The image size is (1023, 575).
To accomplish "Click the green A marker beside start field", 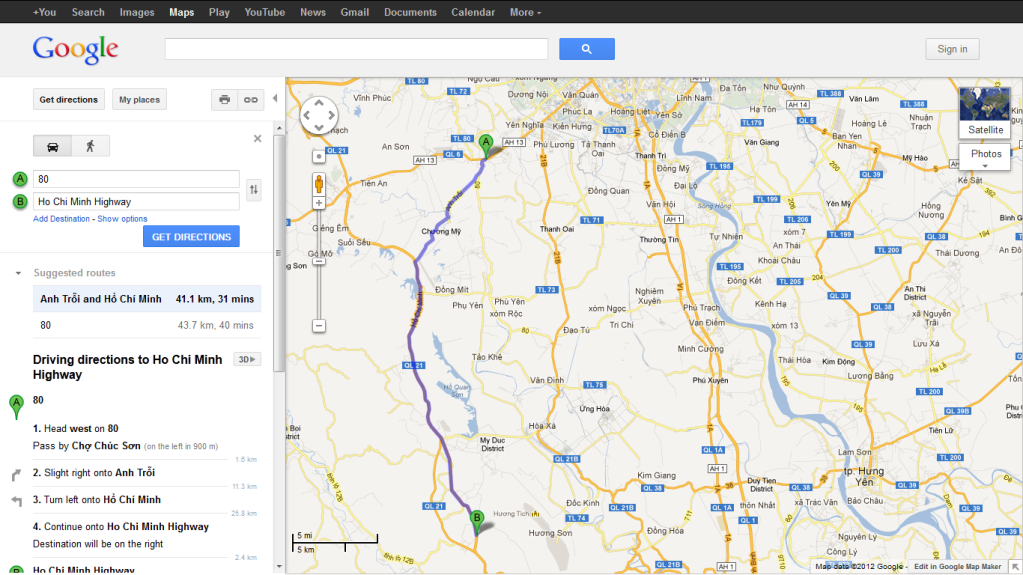I will pyautogui.click(x=20, y=179).
